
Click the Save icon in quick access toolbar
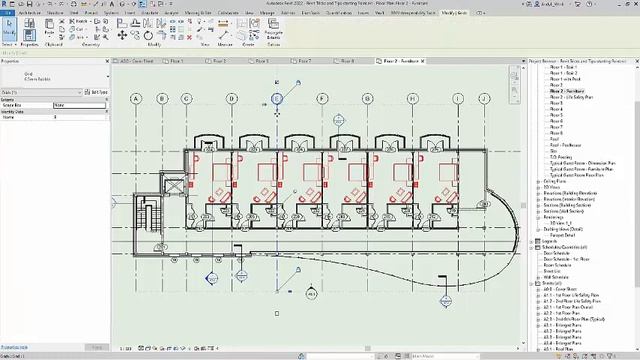coord(29,4)
